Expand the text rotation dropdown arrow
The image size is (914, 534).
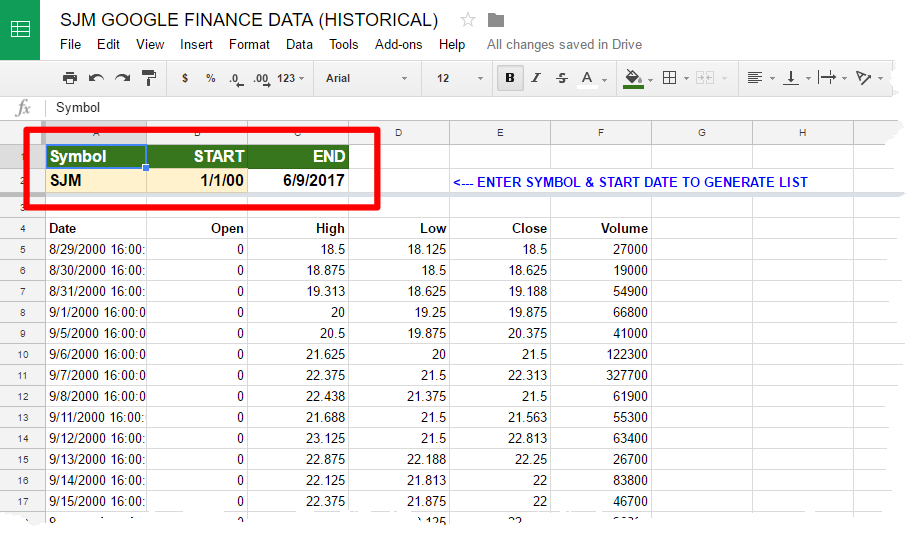click(880, 79)
